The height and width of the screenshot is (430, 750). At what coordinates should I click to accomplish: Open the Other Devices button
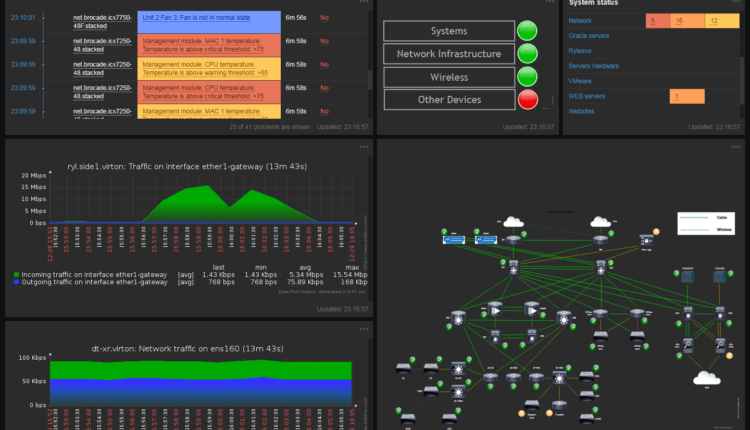pos(449,99)
